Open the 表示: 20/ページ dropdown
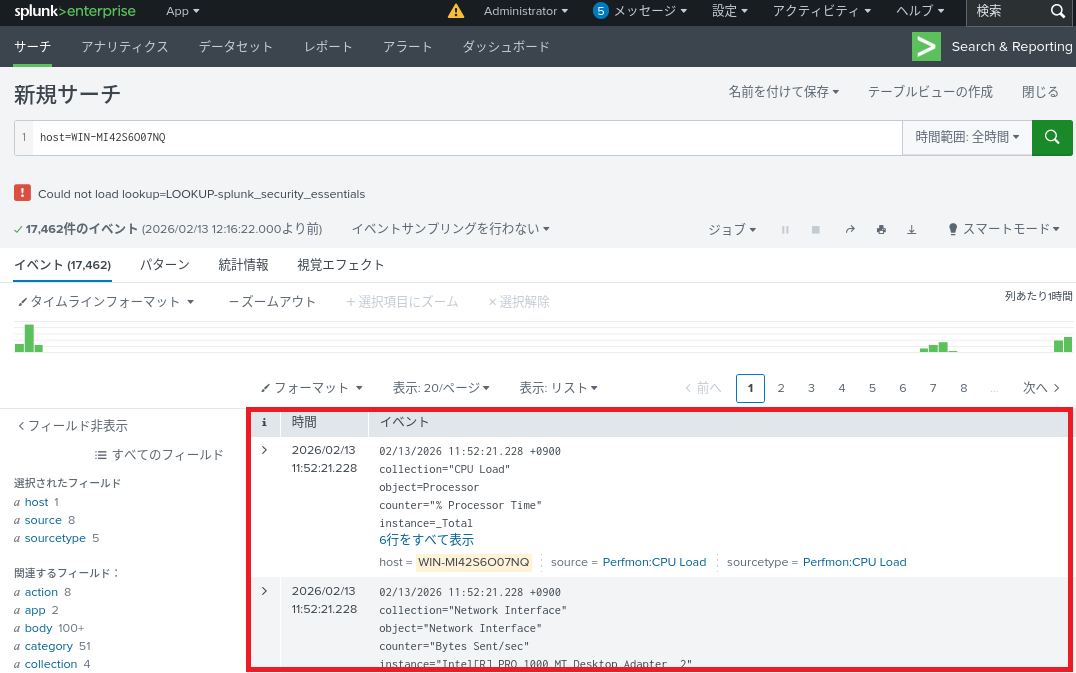Viewport: 1076px width, 673px height. coord(441,388)
